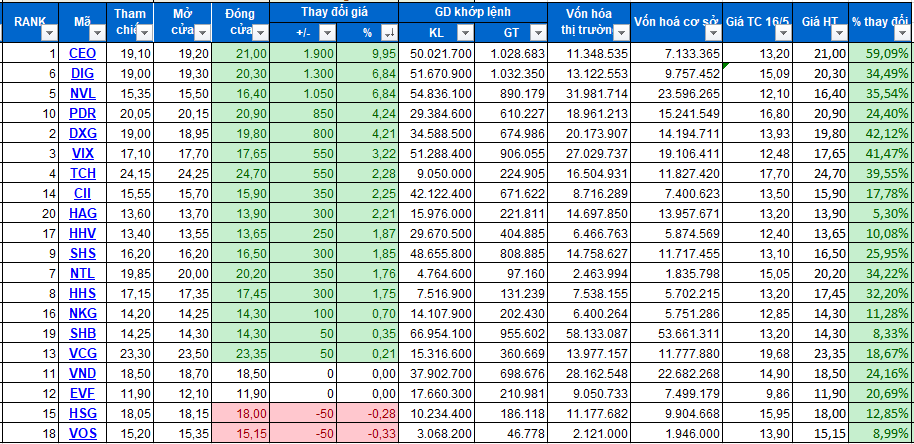Viewport: 914px width, 444px height.
Task: Click the 54.836.100 volume cell
Action: click(437, 94)
